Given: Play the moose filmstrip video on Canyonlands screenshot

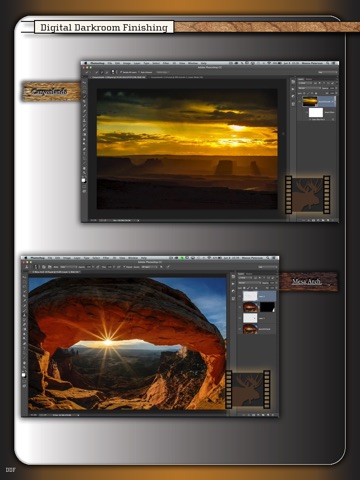Looking at the screenshot, I should pyautogui.click(x=307, y=195).
